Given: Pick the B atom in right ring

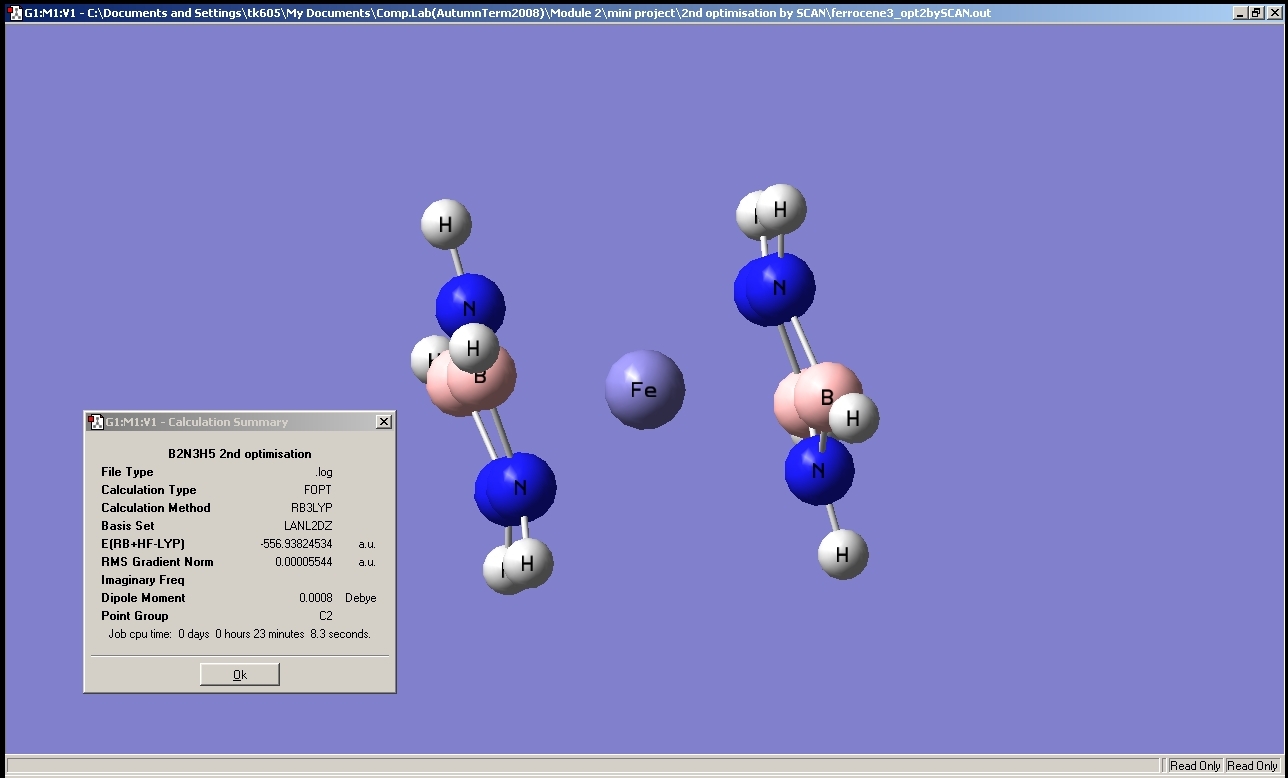Looking at the screenshot, I should pyautogui.click(x=825, y=395).
